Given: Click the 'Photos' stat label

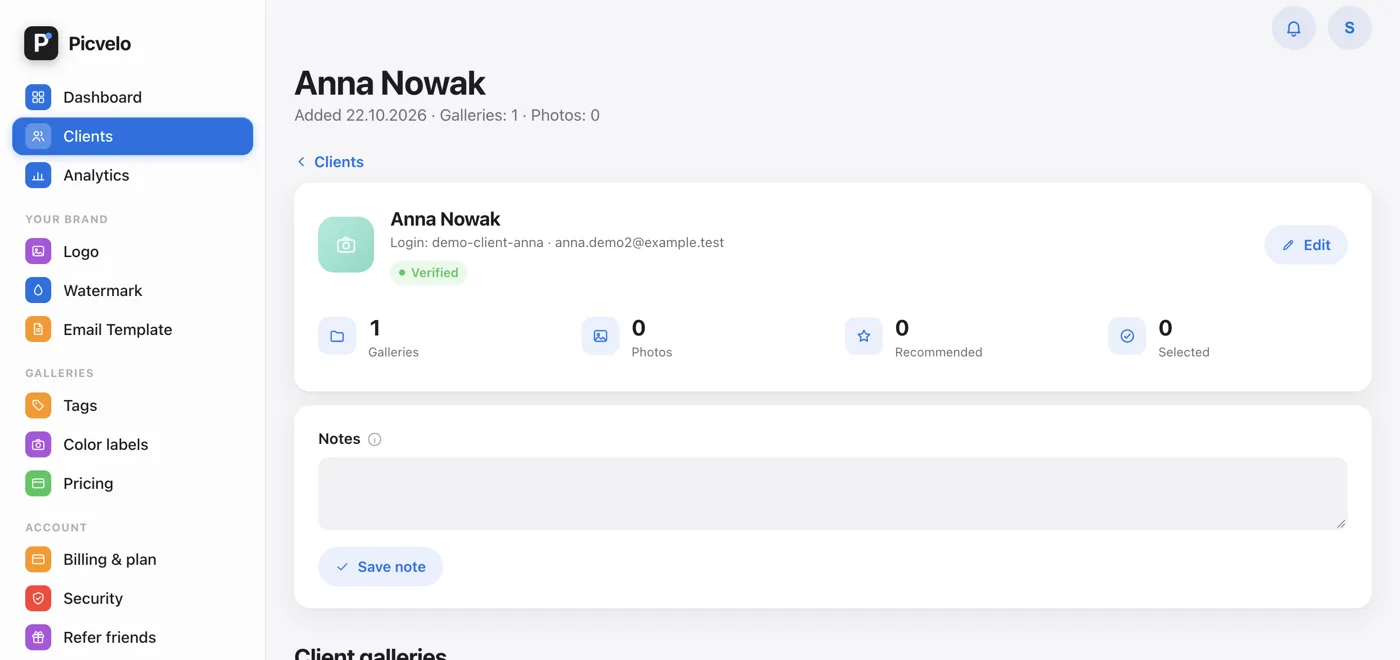Looking at the screenshot, I should point(652,352).
